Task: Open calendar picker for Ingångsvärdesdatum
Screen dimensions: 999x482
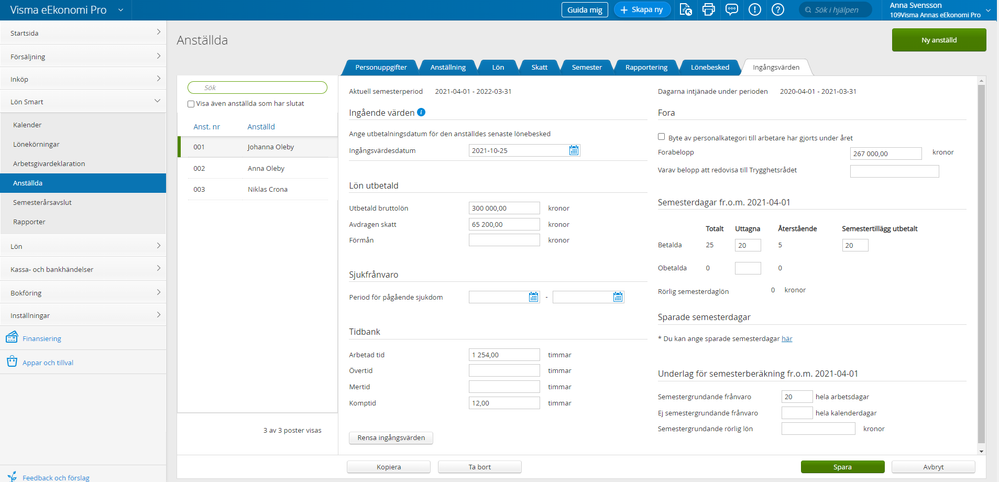Action: [x=574, y=151]
